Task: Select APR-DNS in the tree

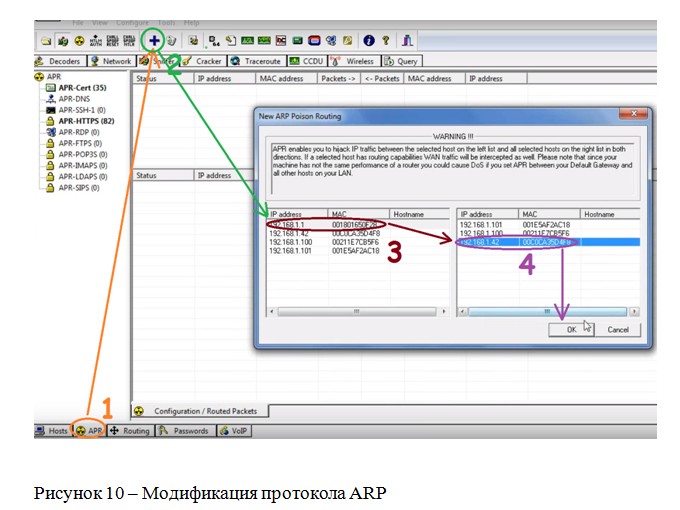Action: pos(74,99)
